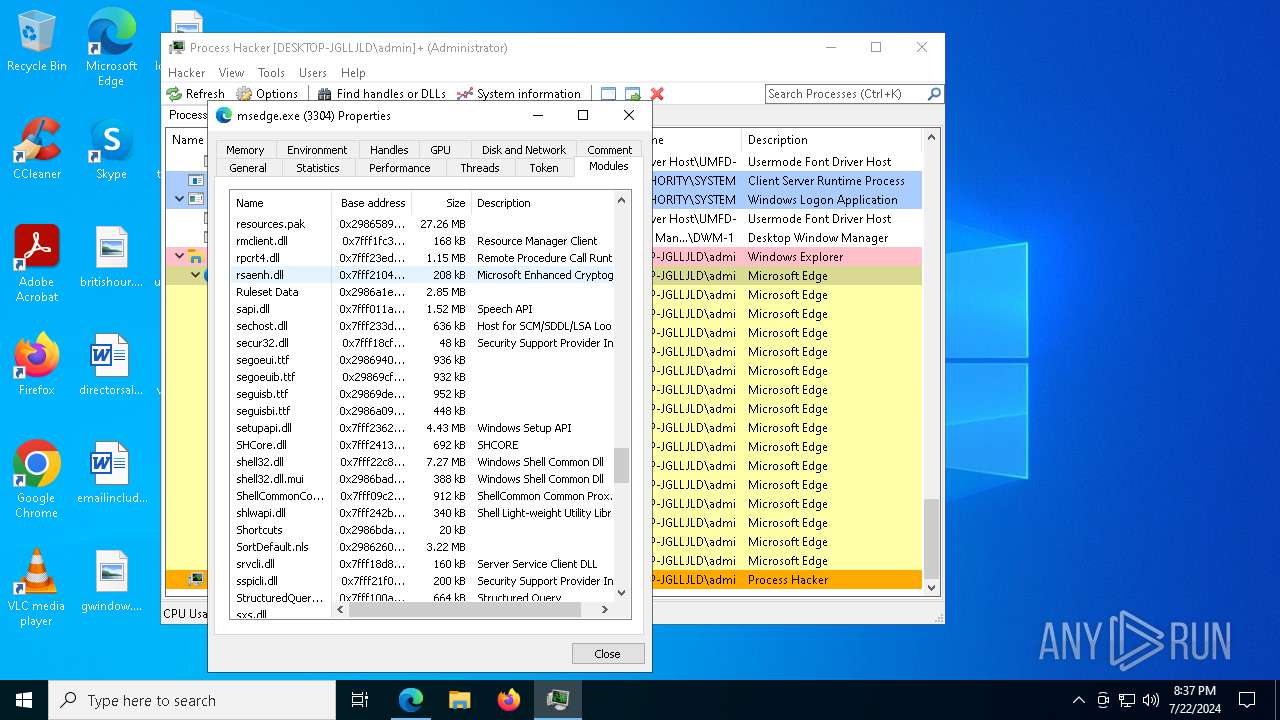Click the red X terminate icon

(657, 94)
